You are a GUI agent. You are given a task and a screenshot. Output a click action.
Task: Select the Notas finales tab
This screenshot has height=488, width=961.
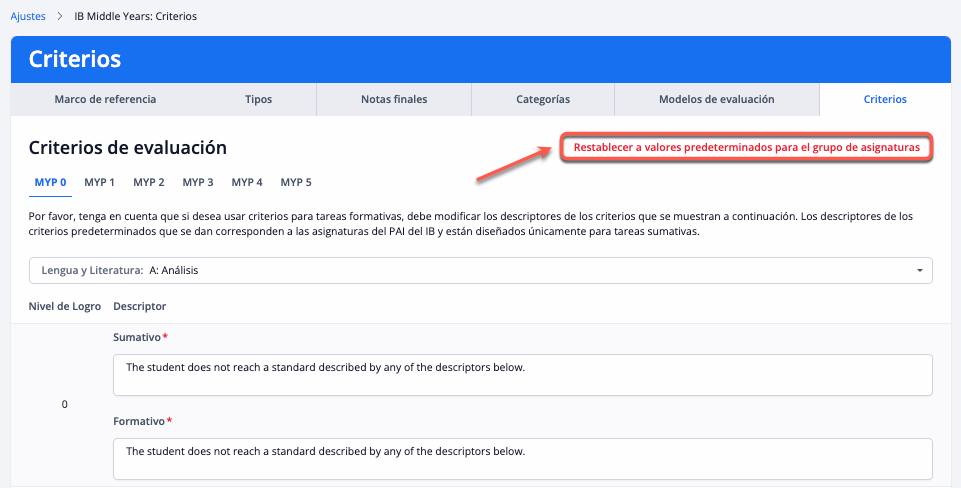click(393, 100)
